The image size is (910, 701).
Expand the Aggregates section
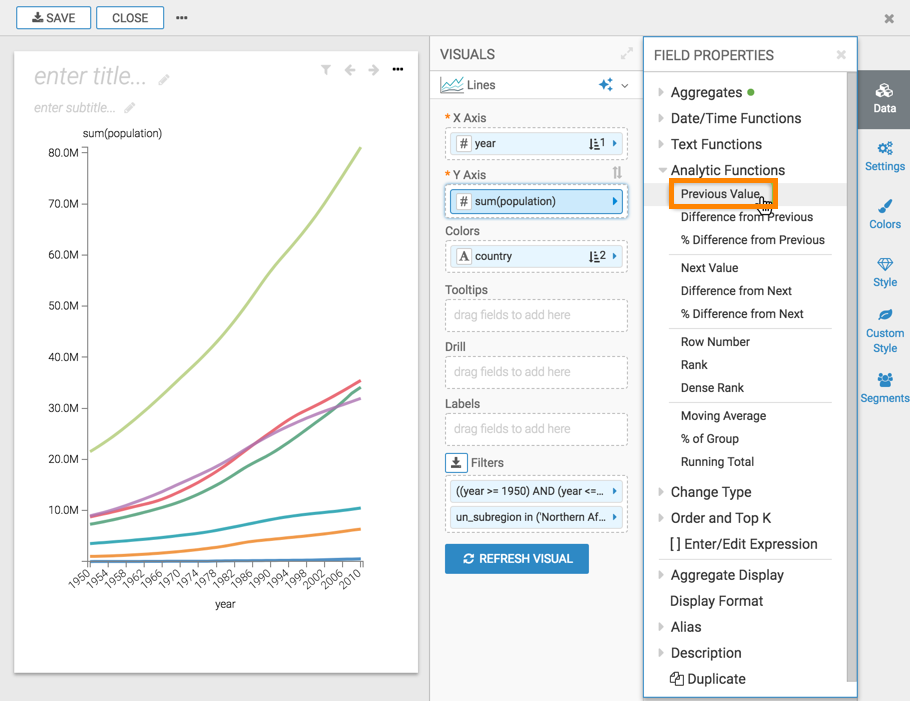(706, 92)
